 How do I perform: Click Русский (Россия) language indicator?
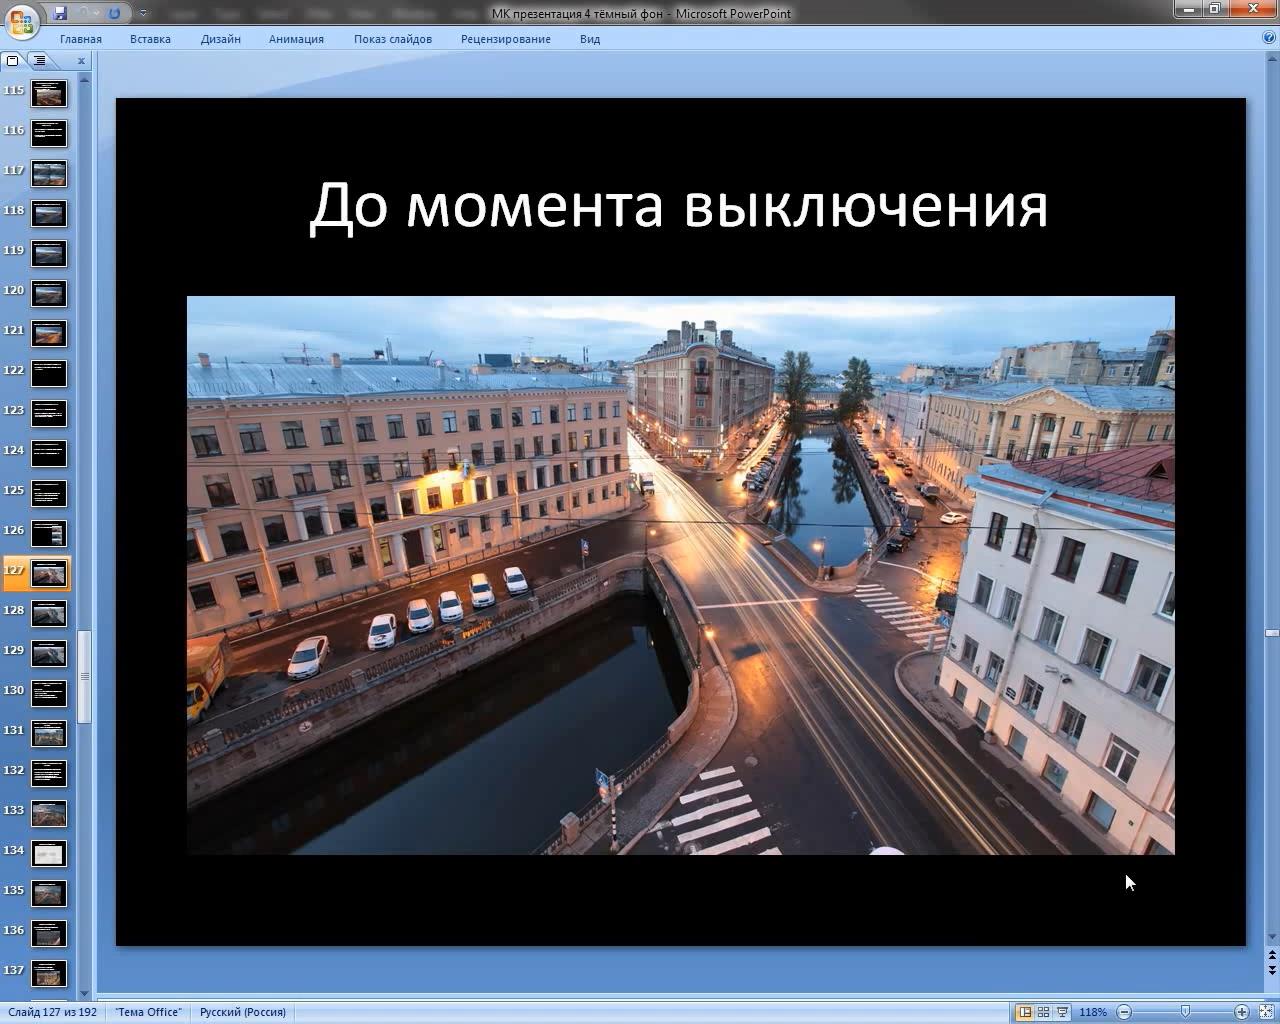click(x=243, y=1012)
